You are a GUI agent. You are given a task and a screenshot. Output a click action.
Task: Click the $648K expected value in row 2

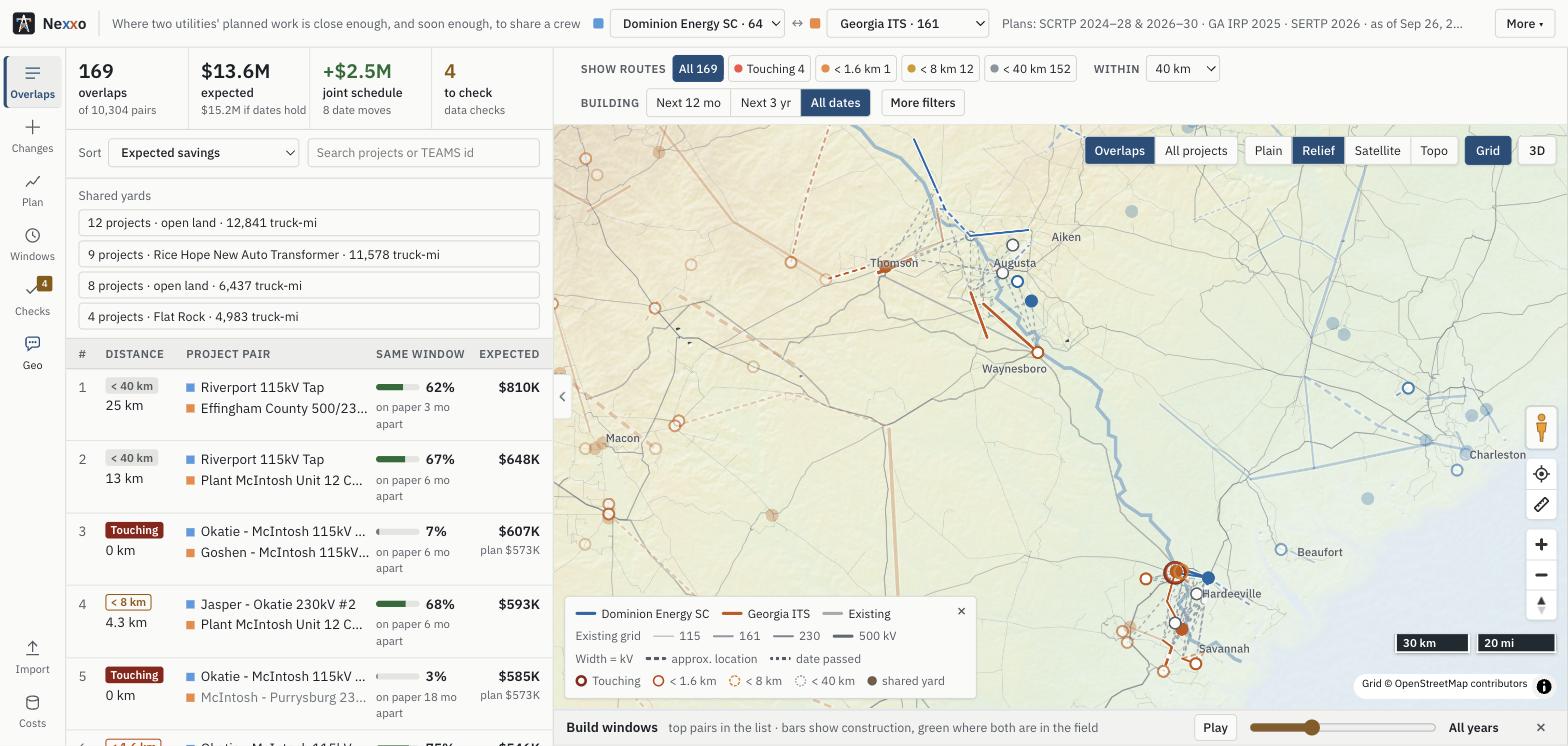[x=519, y=460]
